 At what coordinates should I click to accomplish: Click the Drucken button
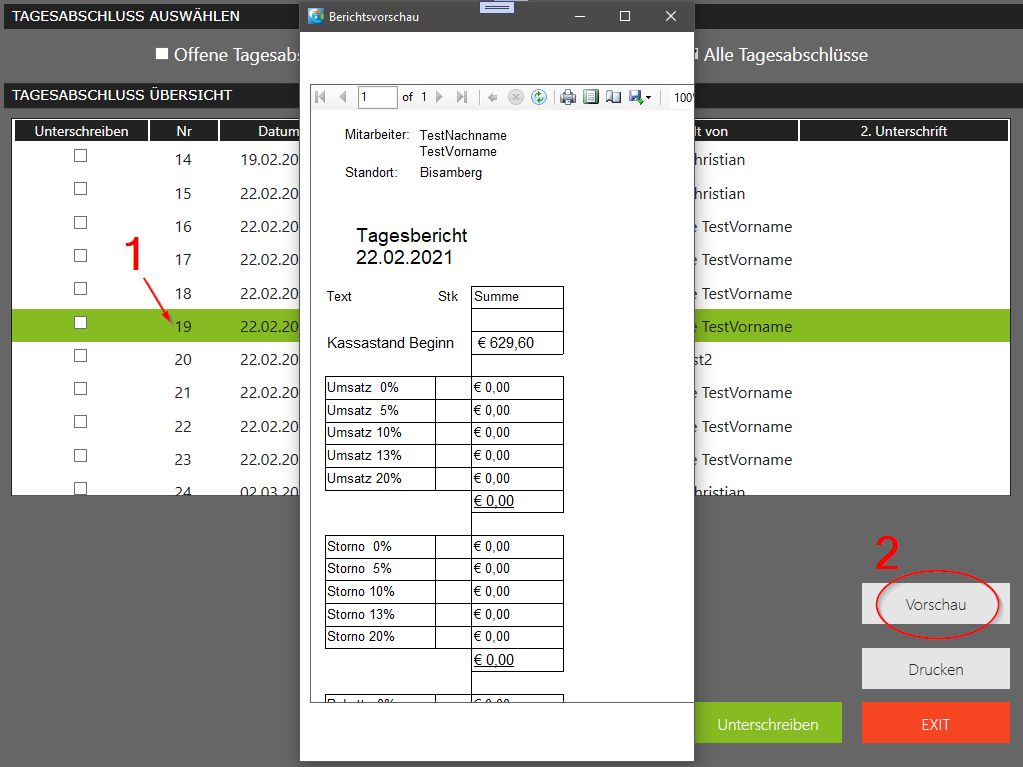coord(936,669)
